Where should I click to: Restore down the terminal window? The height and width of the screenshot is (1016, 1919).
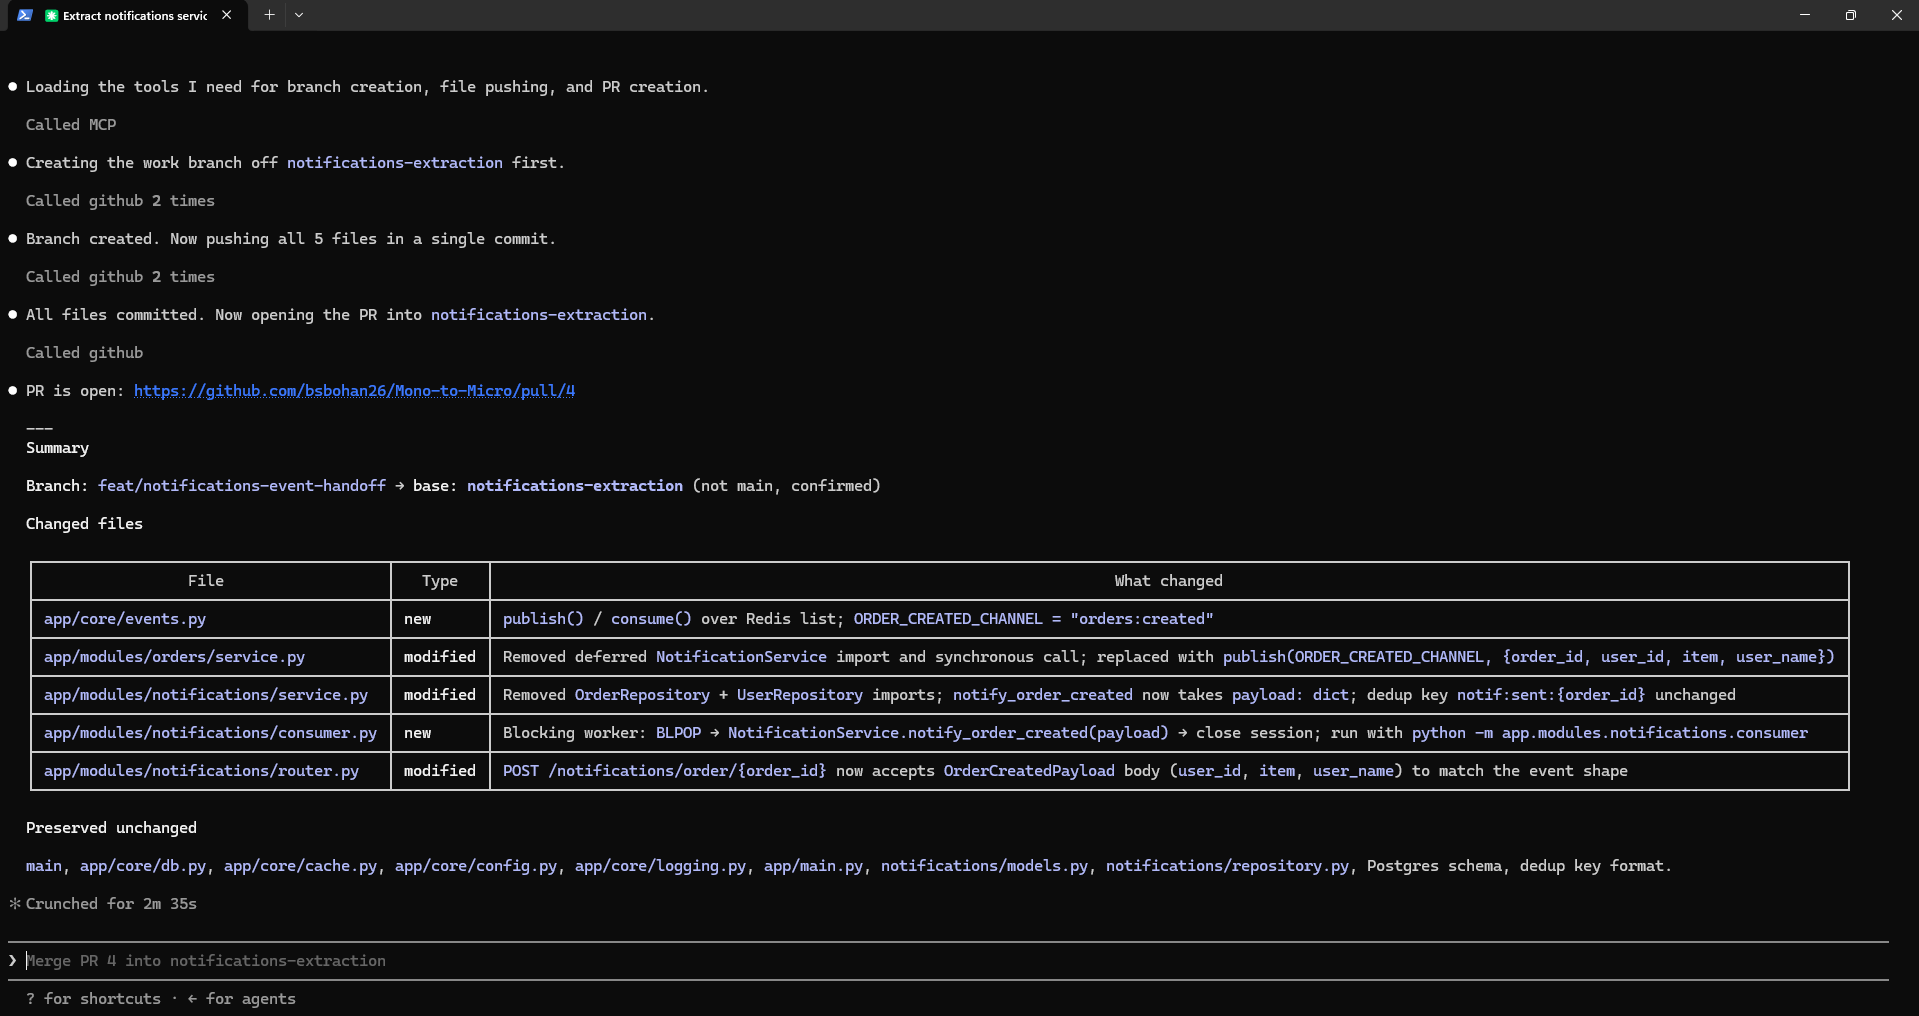pyautogui.click(x=1851, y=15)
